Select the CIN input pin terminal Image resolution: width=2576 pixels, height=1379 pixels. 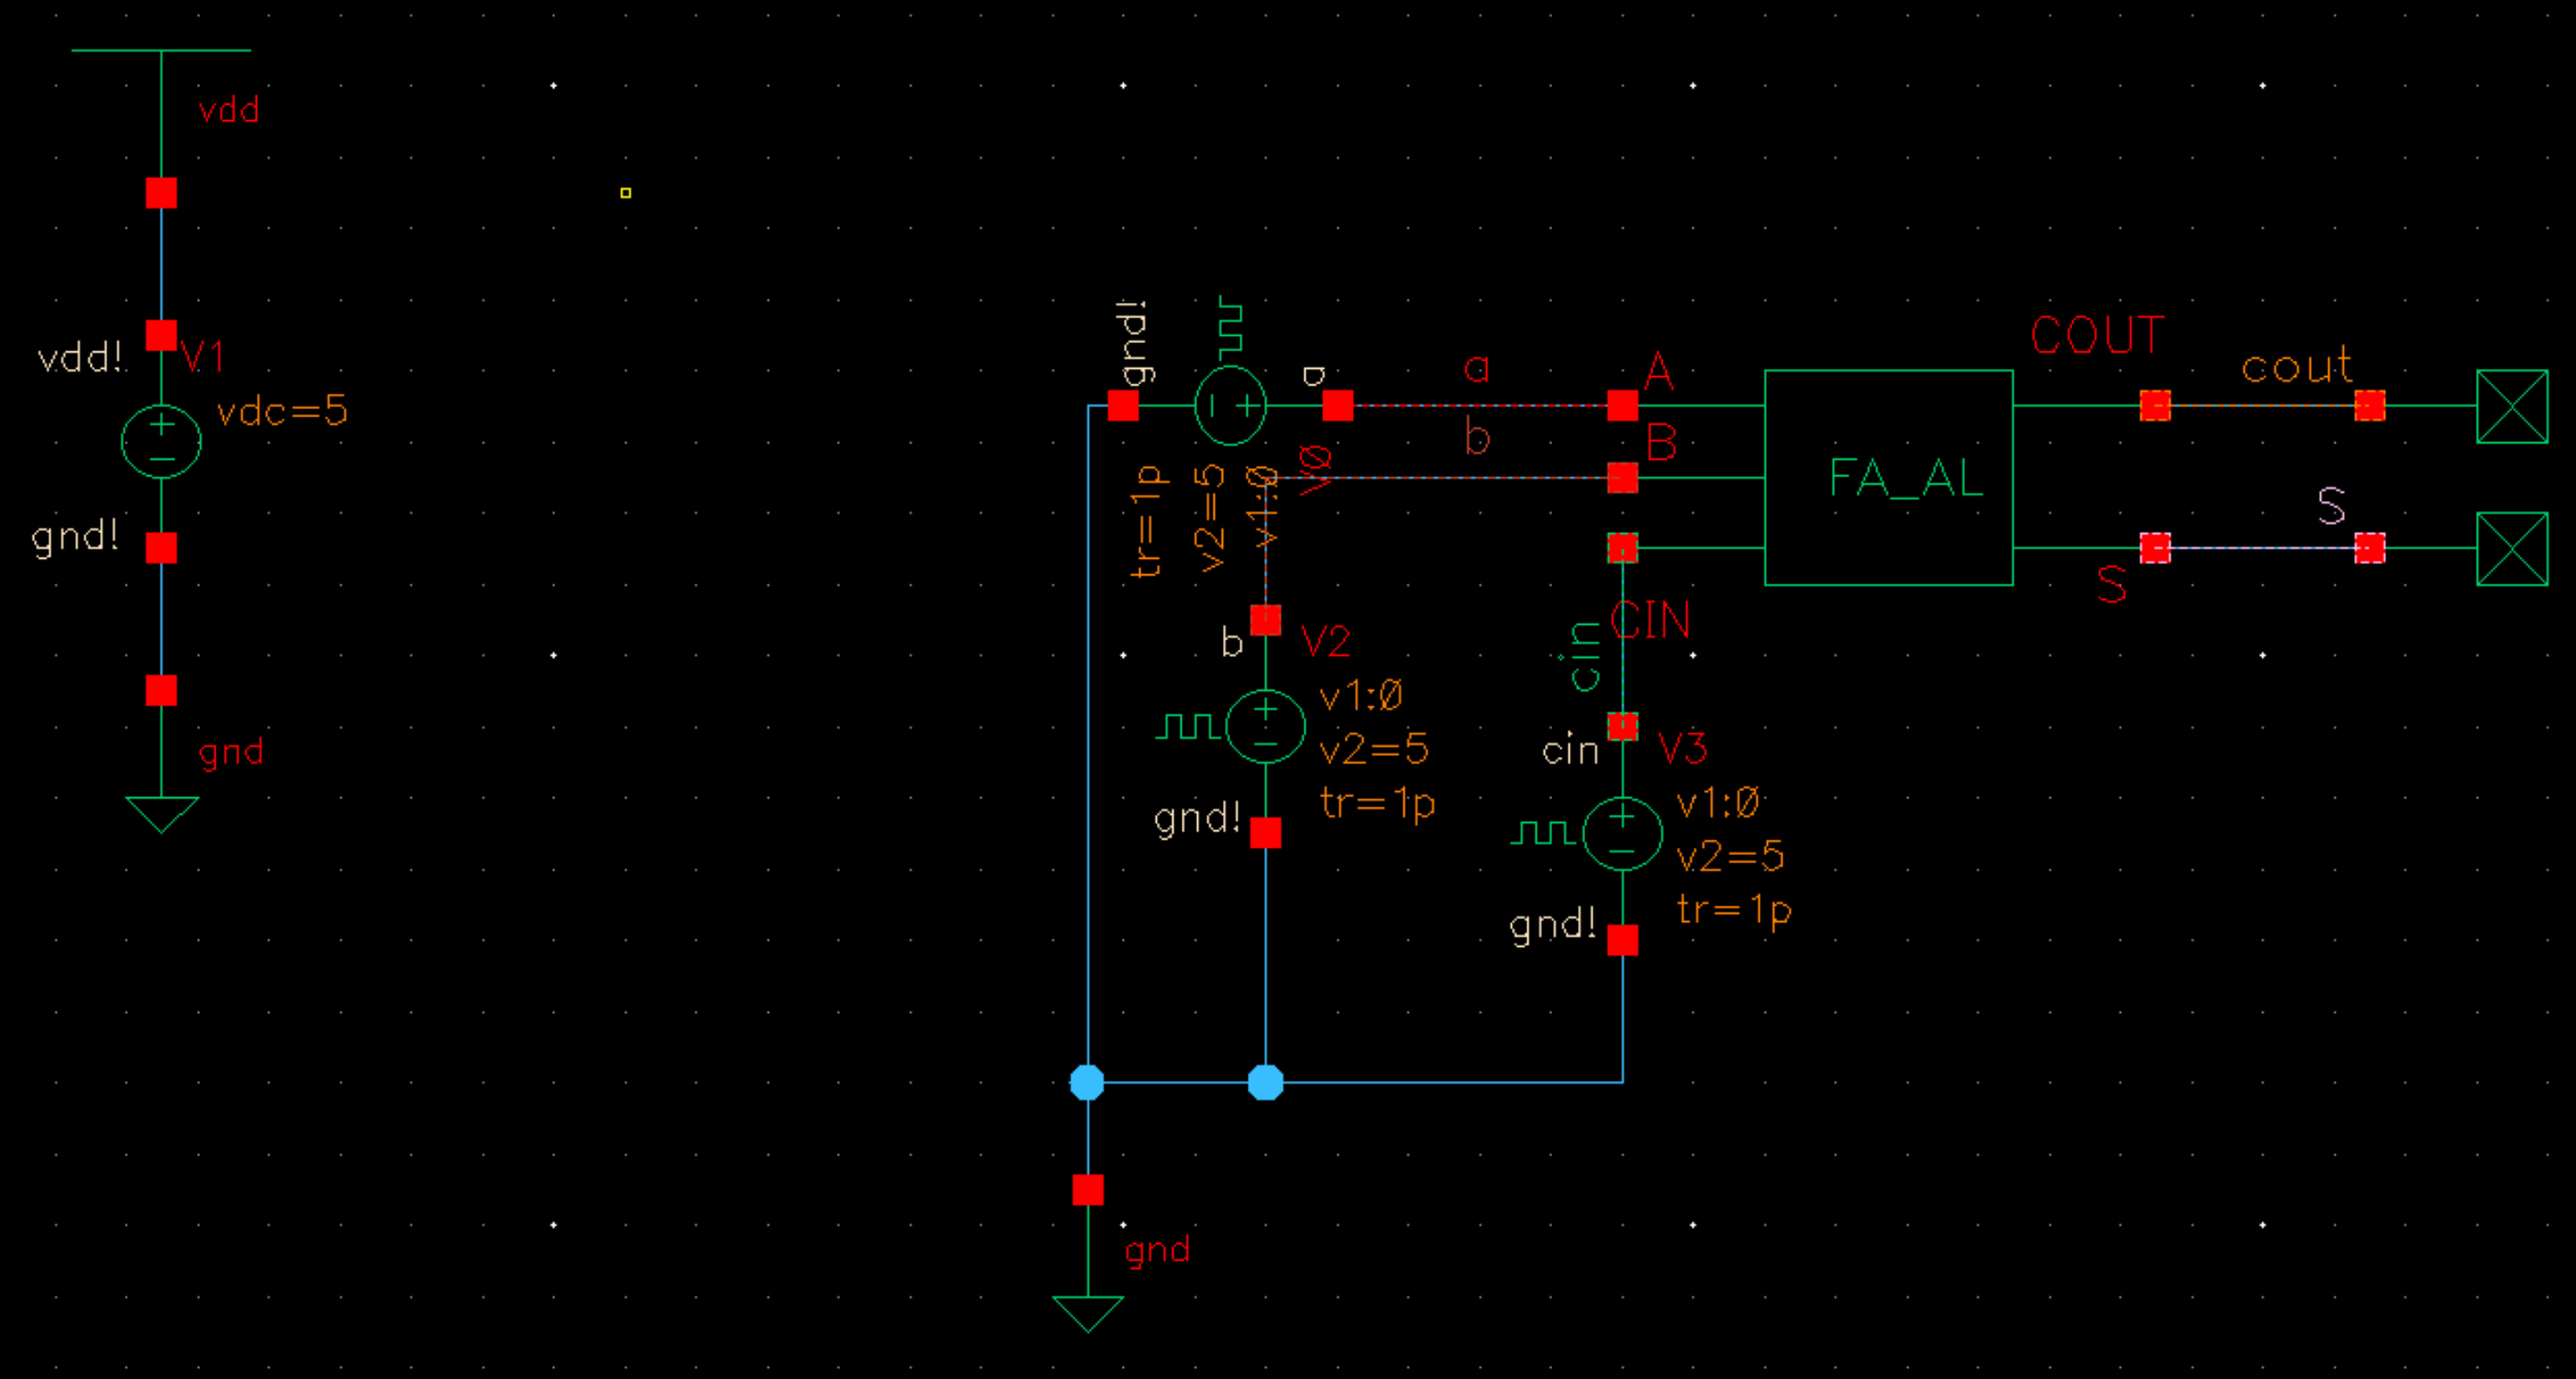1622,548
